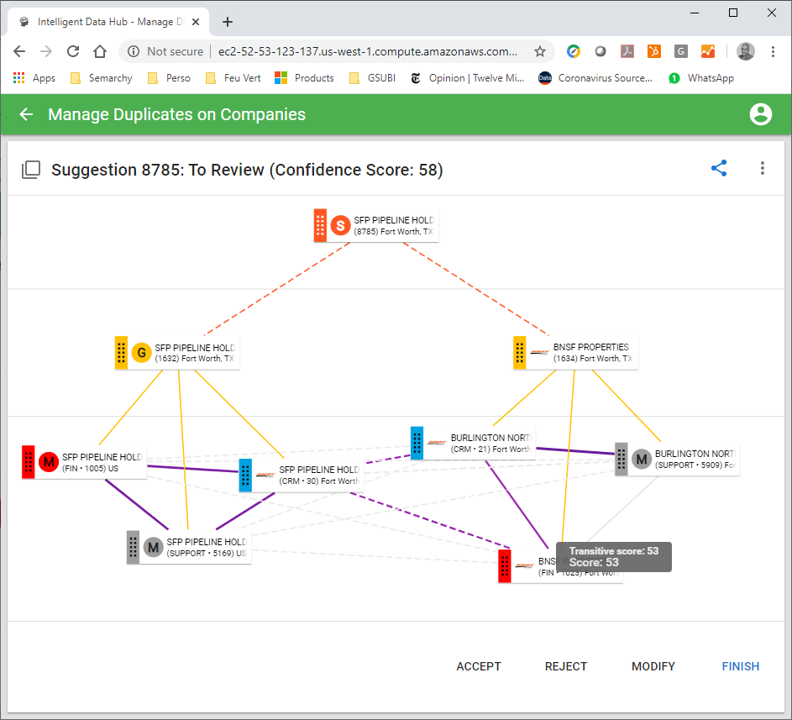This screenshot has width=792, height=720.
Task: Click the grey M avatar on SUPPORT 5169 node
Action: (x=153, y=547)
